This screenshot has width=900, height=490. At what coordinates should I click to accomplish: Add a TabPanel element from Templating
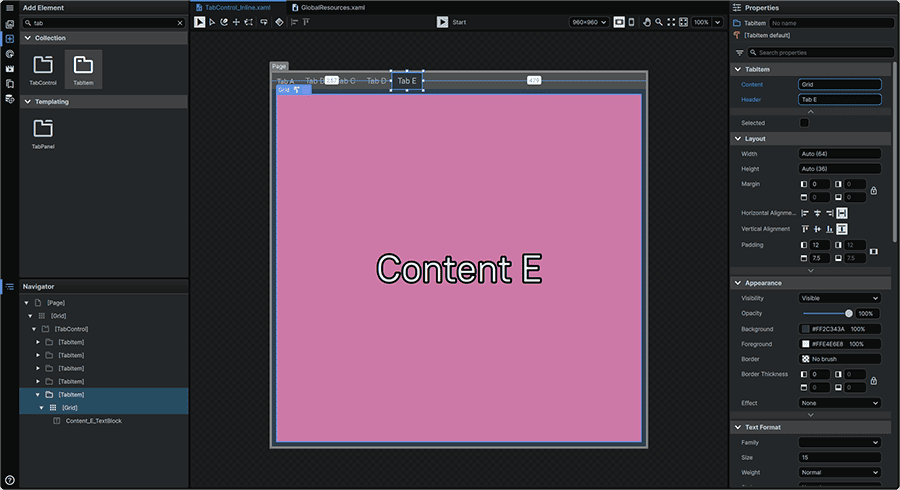(x=43, y=133)
